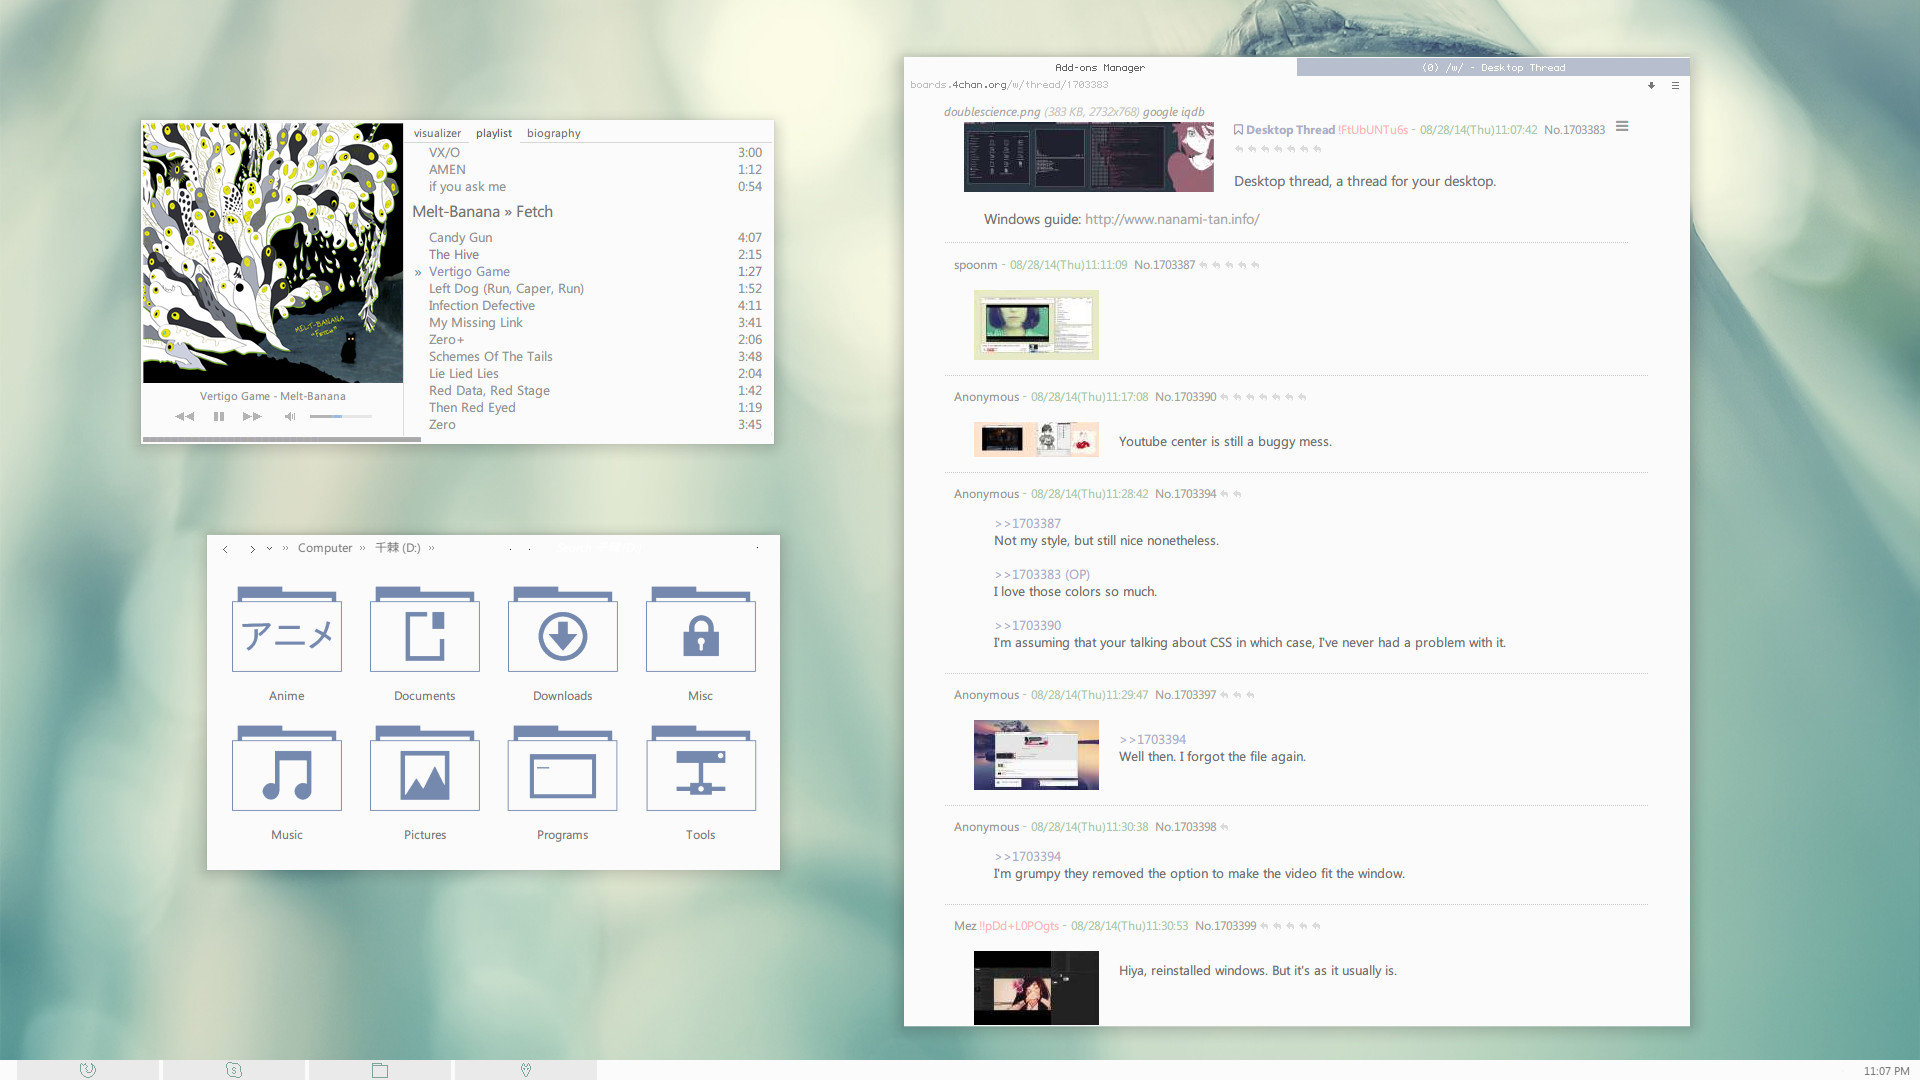This screenshot has height=1080, width=1920.
Task: Go back in the file explorer
Action: (x=226, y=549)
